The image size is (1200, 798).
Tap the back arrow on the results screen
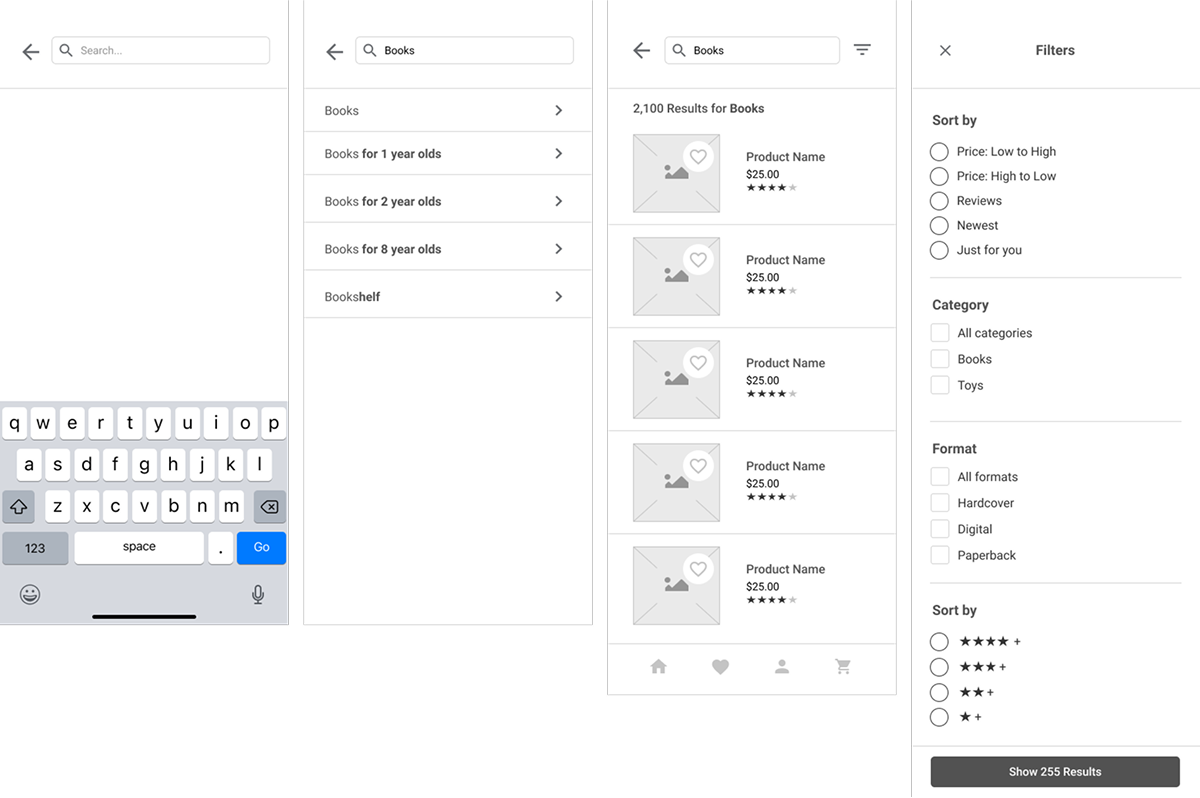(x=642, y=50)
